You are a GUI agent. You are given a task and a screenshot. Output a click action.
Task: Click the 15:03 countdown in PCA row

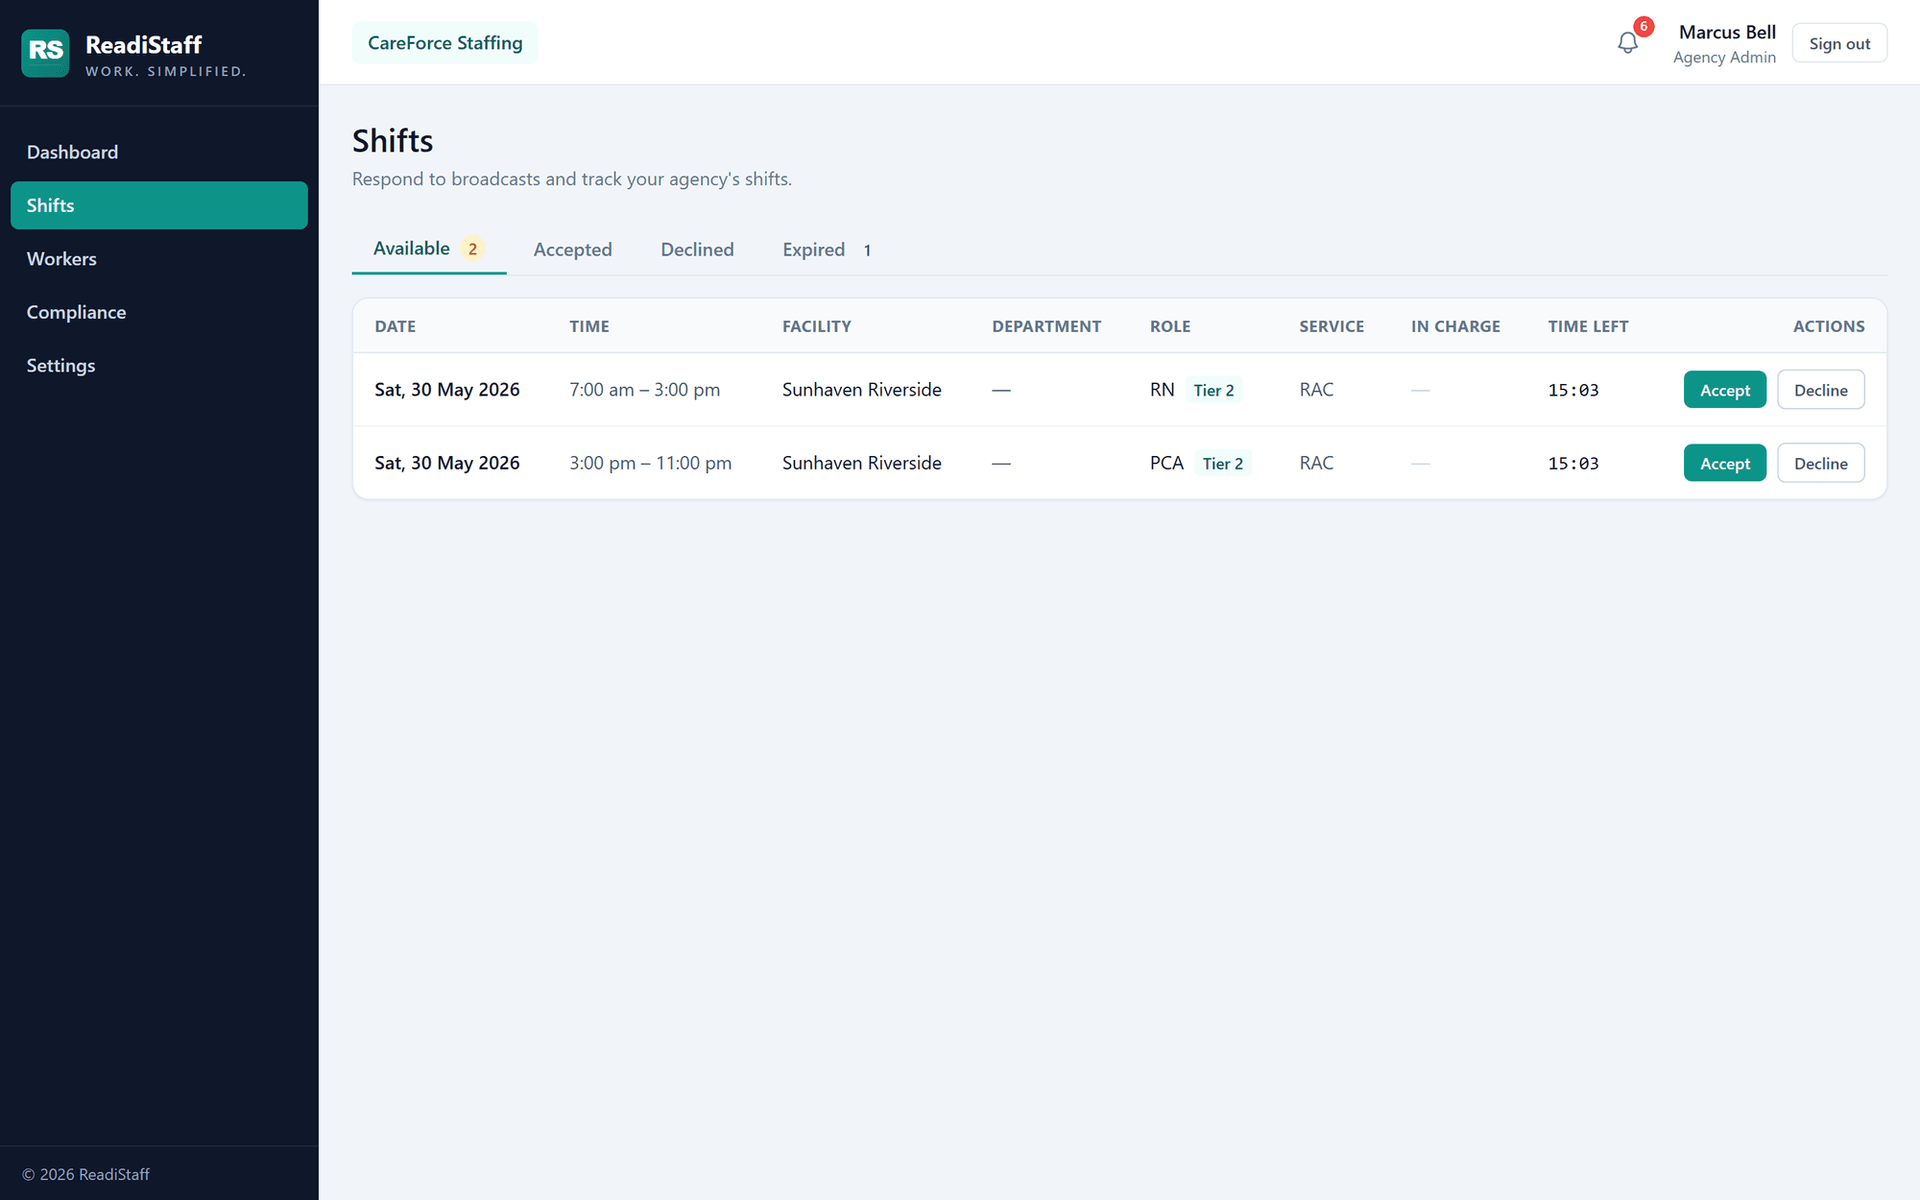[1573, 463]
